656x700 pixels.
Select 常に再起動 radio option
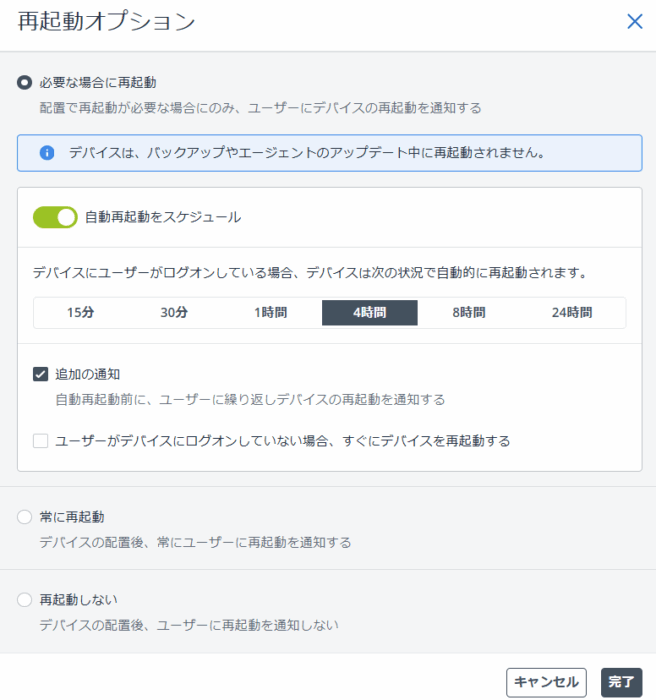pyautogui.click(x=25, y=517)
